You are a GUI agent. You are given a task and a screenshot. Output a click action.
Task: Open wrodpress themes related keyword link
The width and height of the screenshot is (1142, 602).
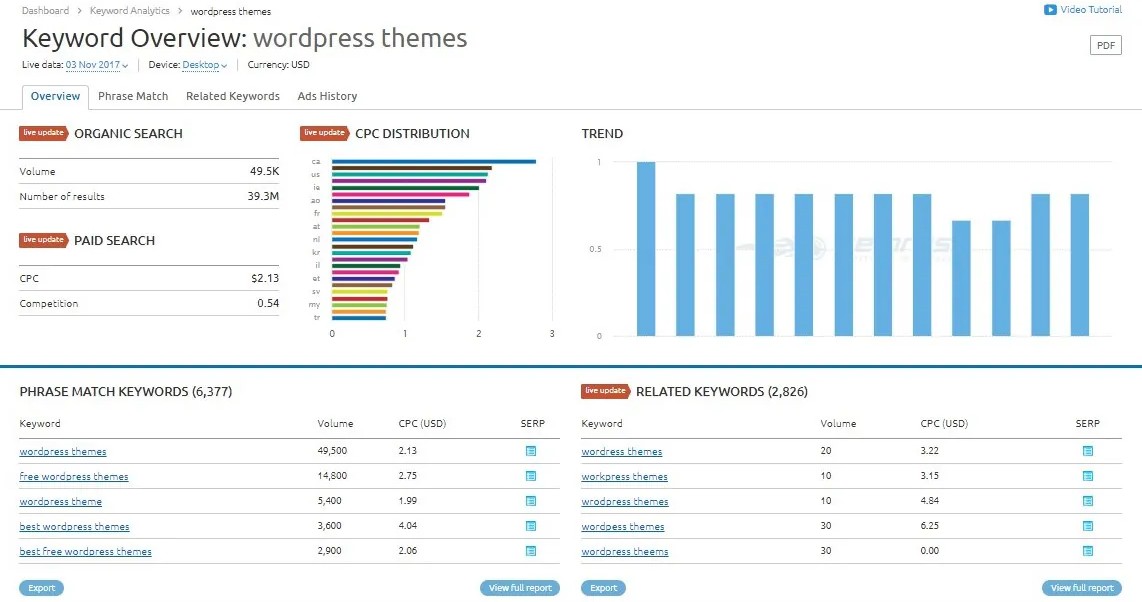625,502
